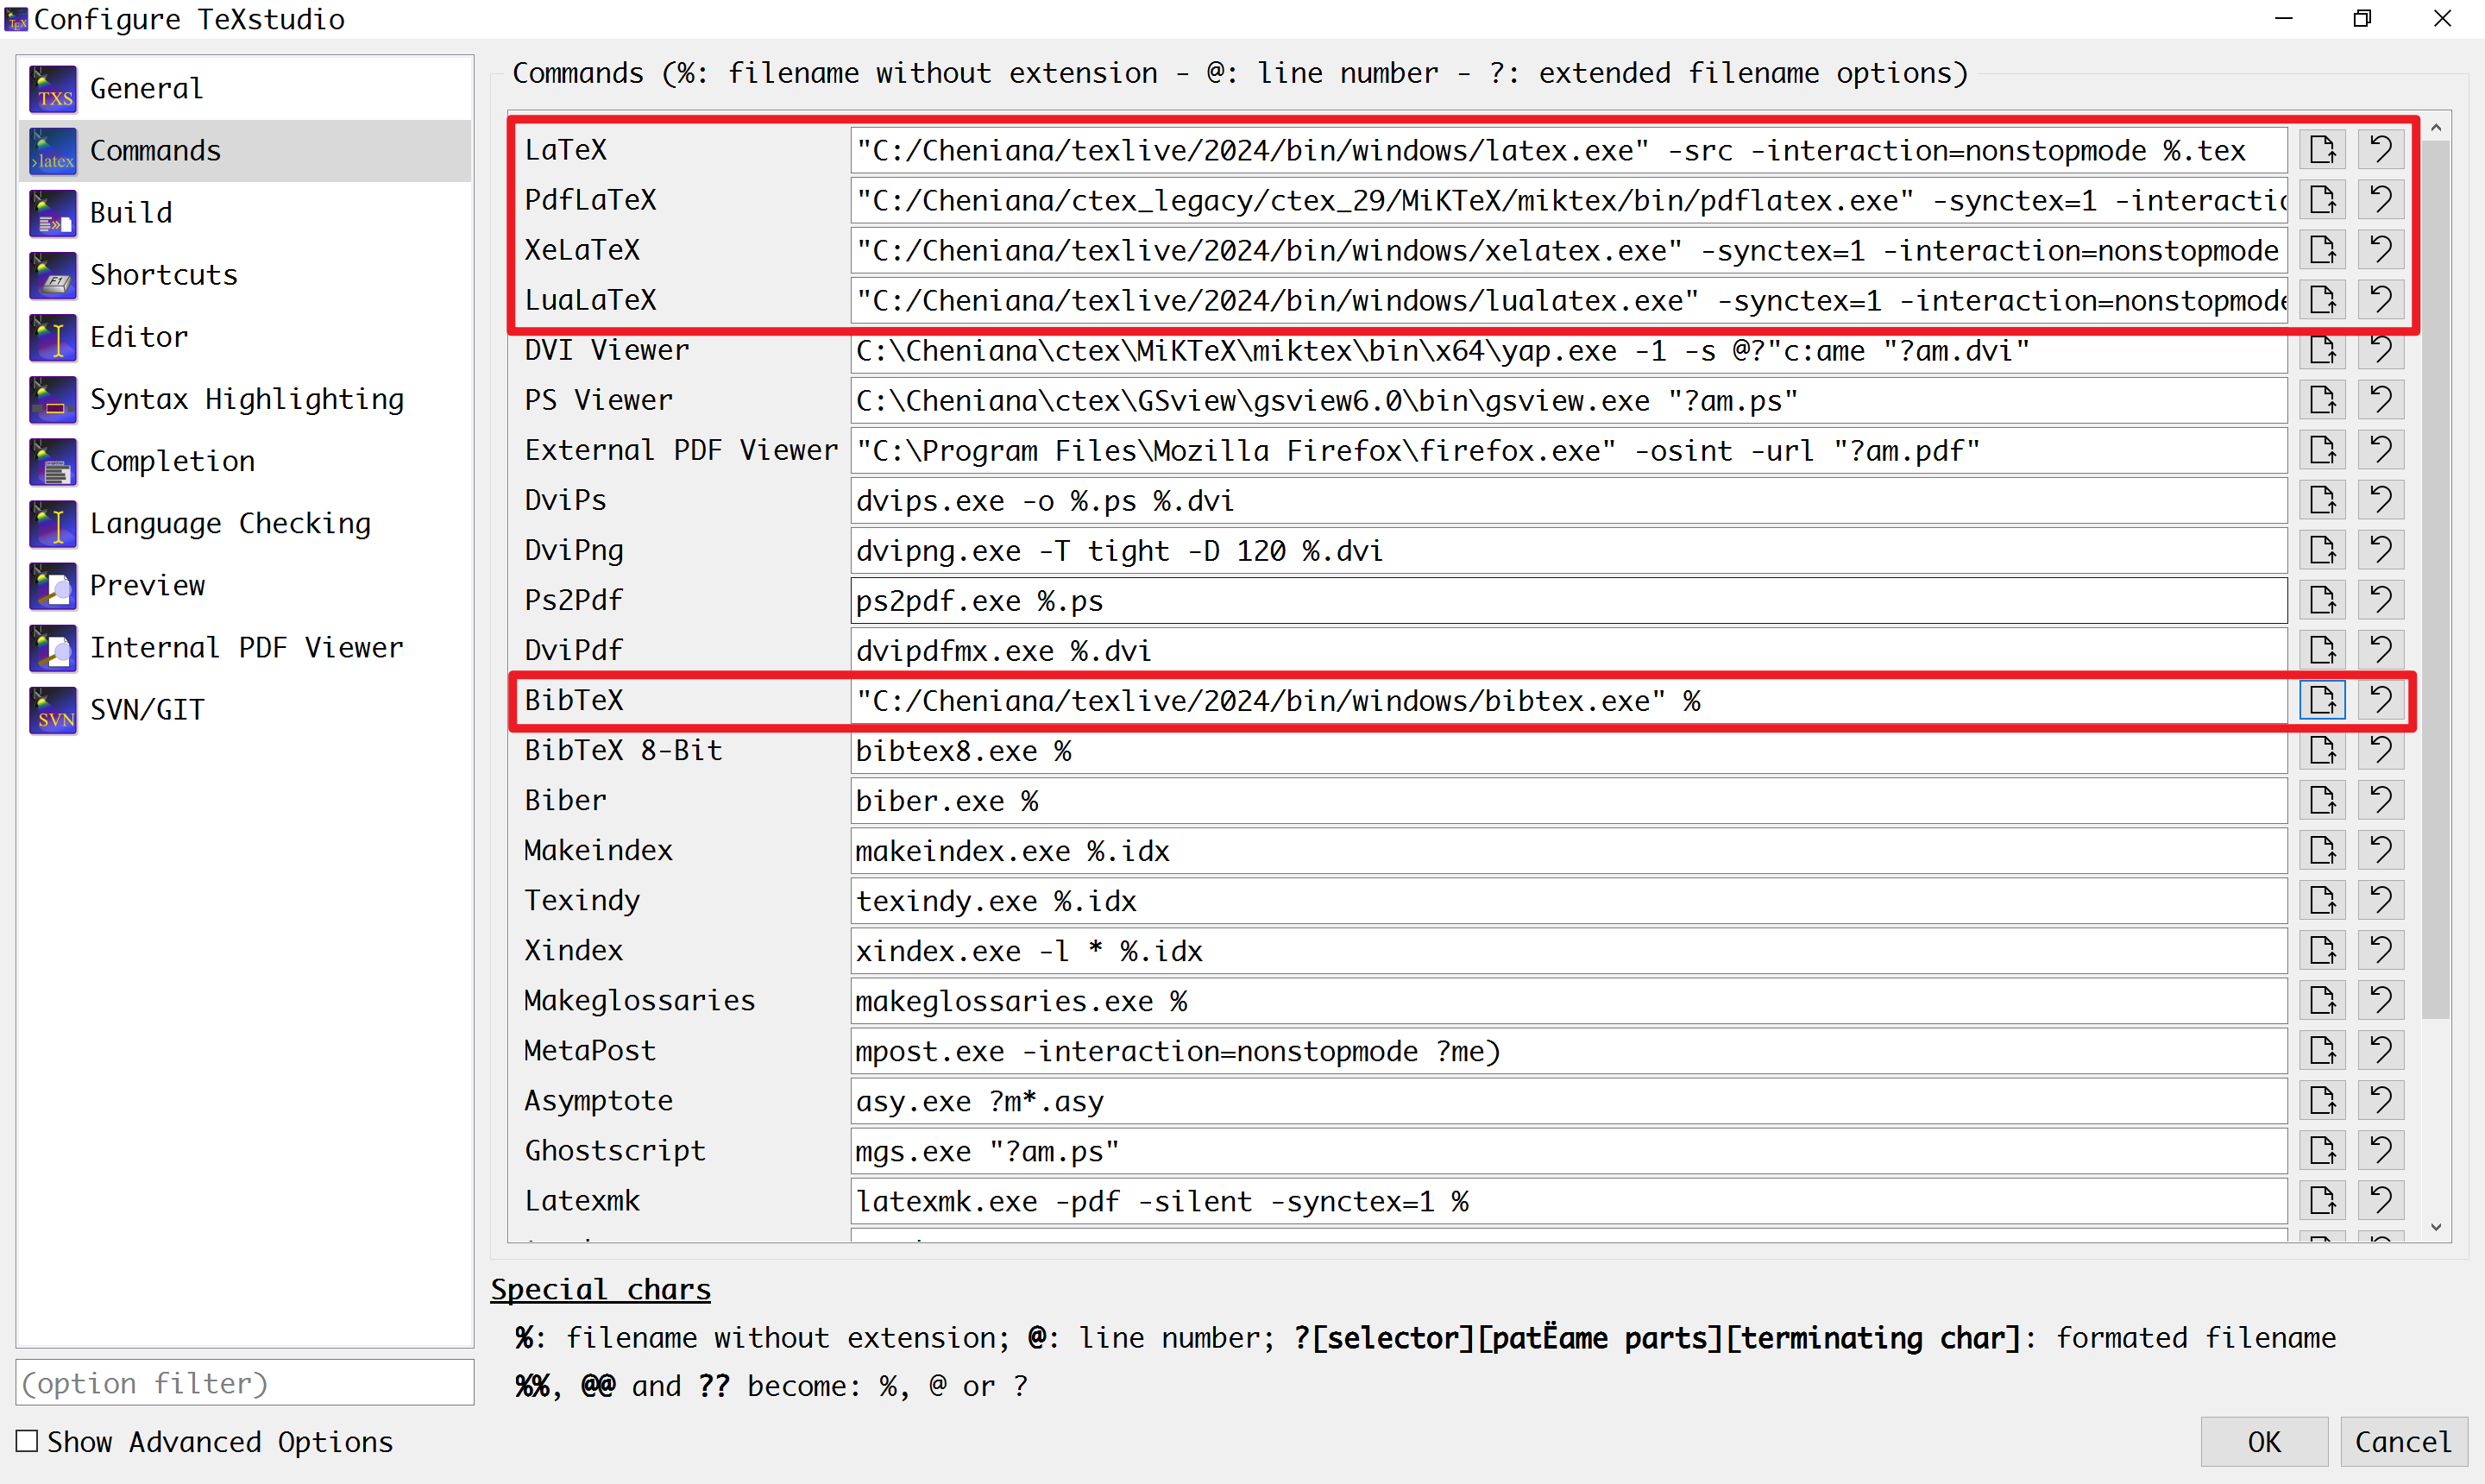Cancel the configuration dialog
Viewport: 2485px width, 1484px height.
pyautogui.click(x=2402, y=1441)
